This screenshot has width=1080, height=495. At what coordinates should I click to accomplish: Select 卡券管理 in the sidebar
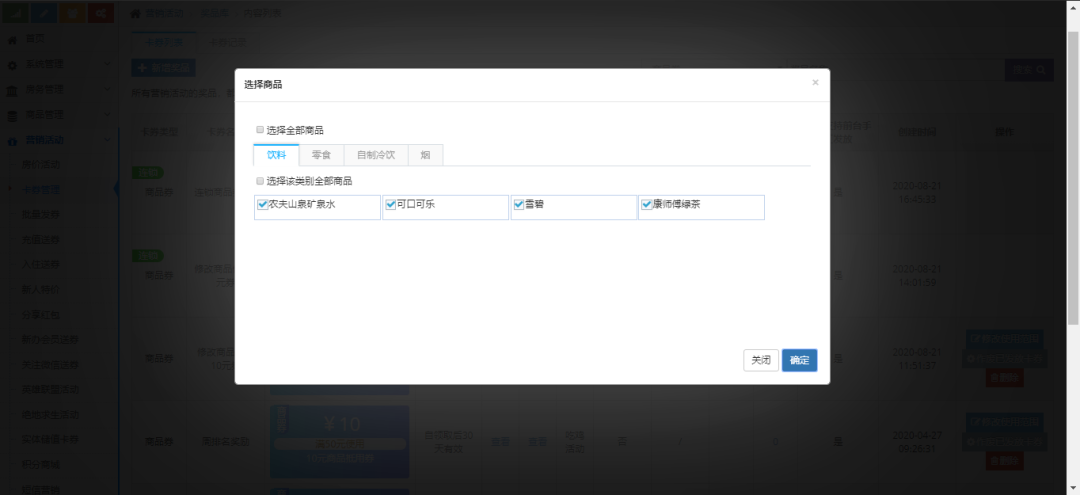pos(41,189)
